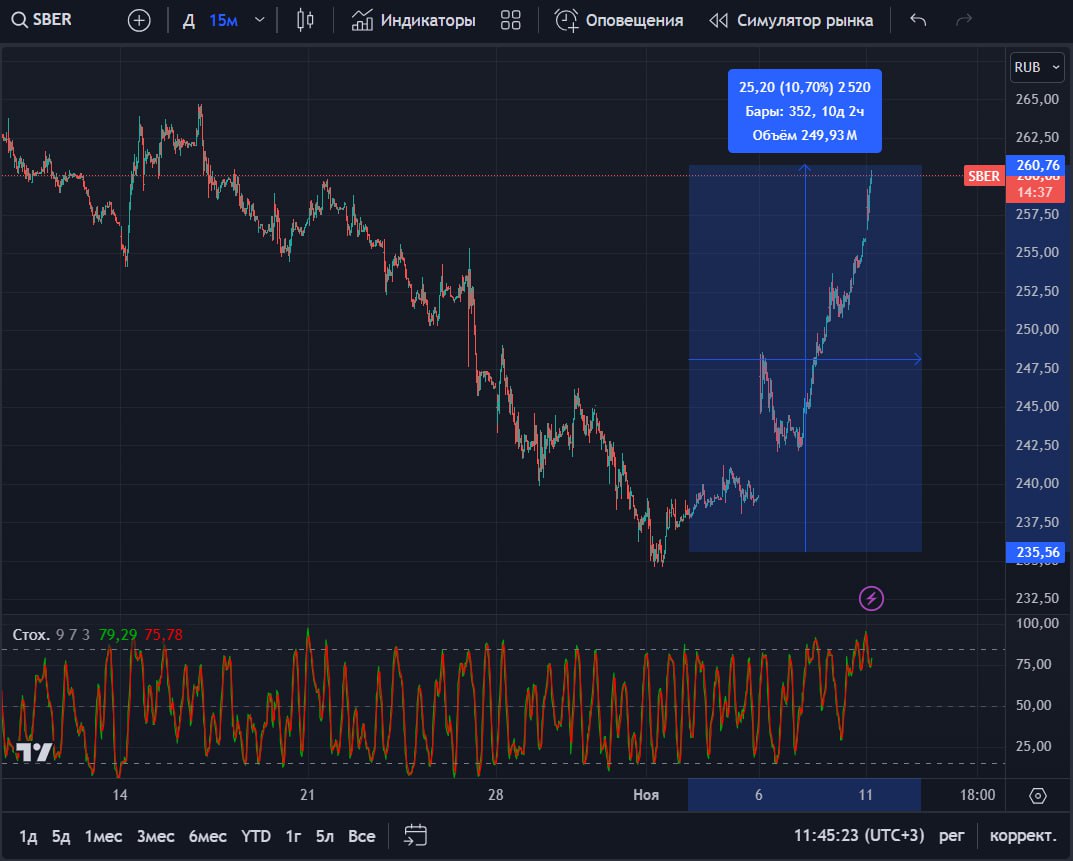The image size is (1073, 861).
Task: Open the go-to-date calendar icon
Action: (415, 836)
